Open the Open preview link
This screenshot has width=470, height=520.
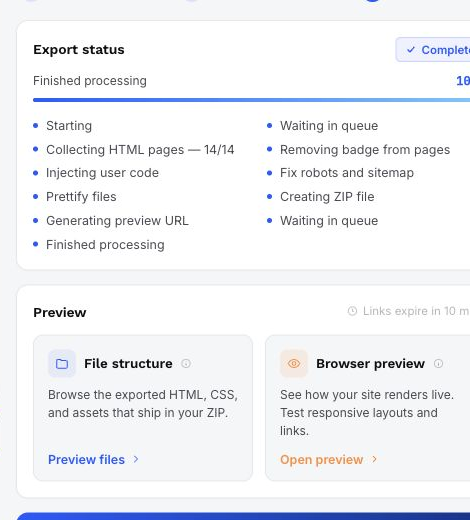click(329, 459)
